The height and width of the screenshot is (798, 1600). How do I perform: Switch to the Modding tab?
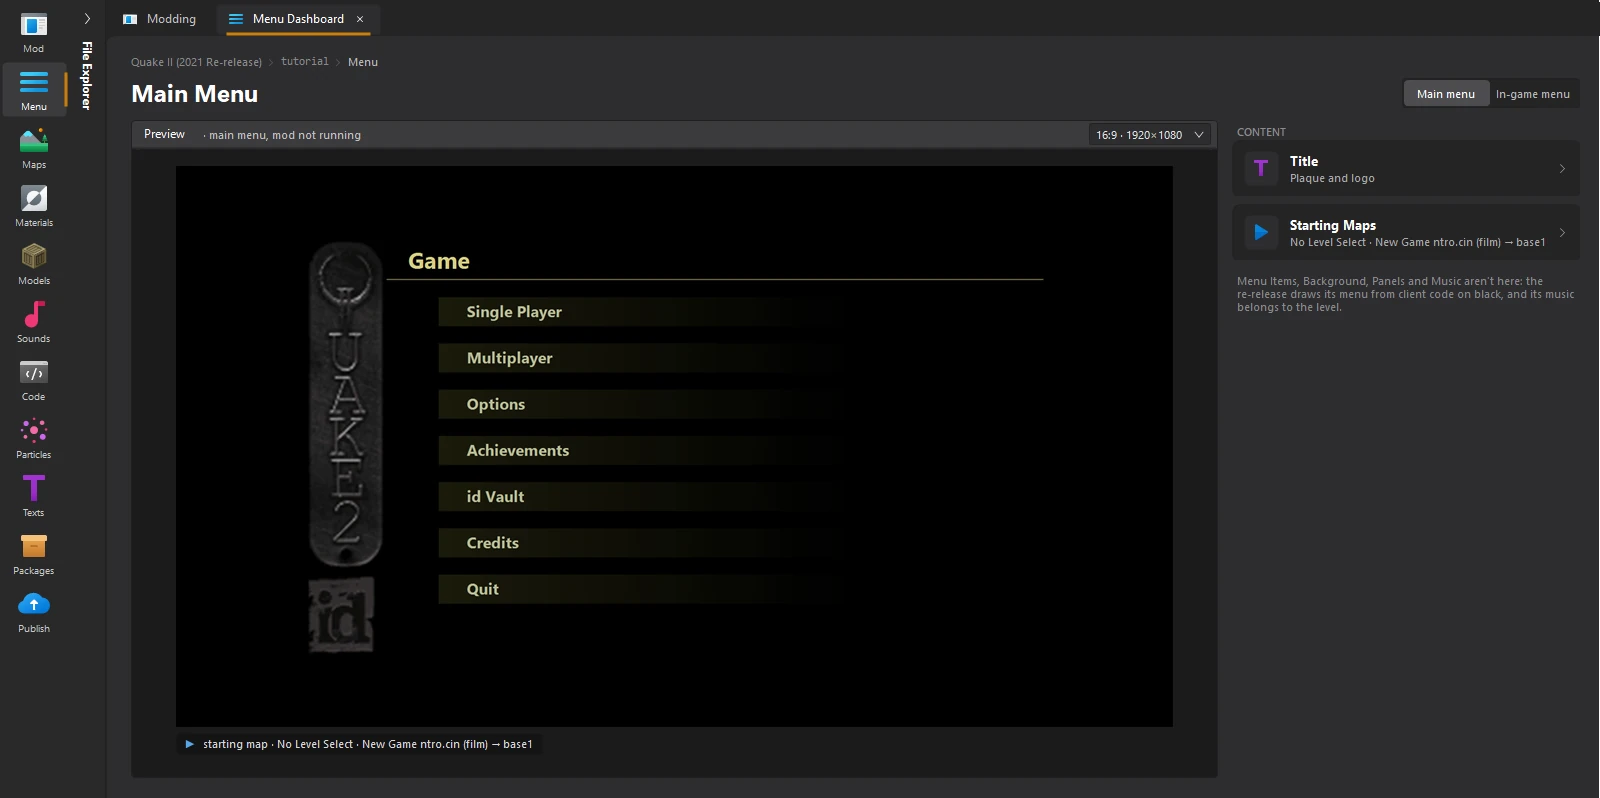tap(160, 19)
